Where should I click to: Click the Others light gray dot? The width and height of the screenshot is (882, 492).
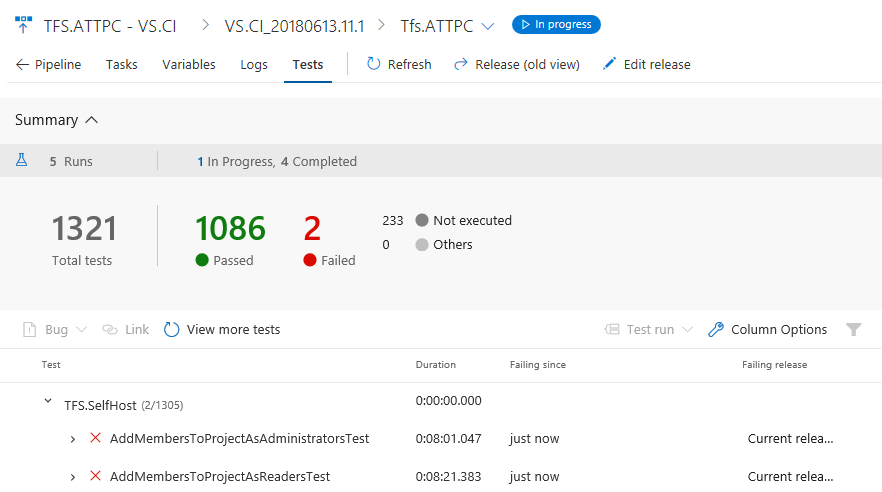[x=422, y=245]
